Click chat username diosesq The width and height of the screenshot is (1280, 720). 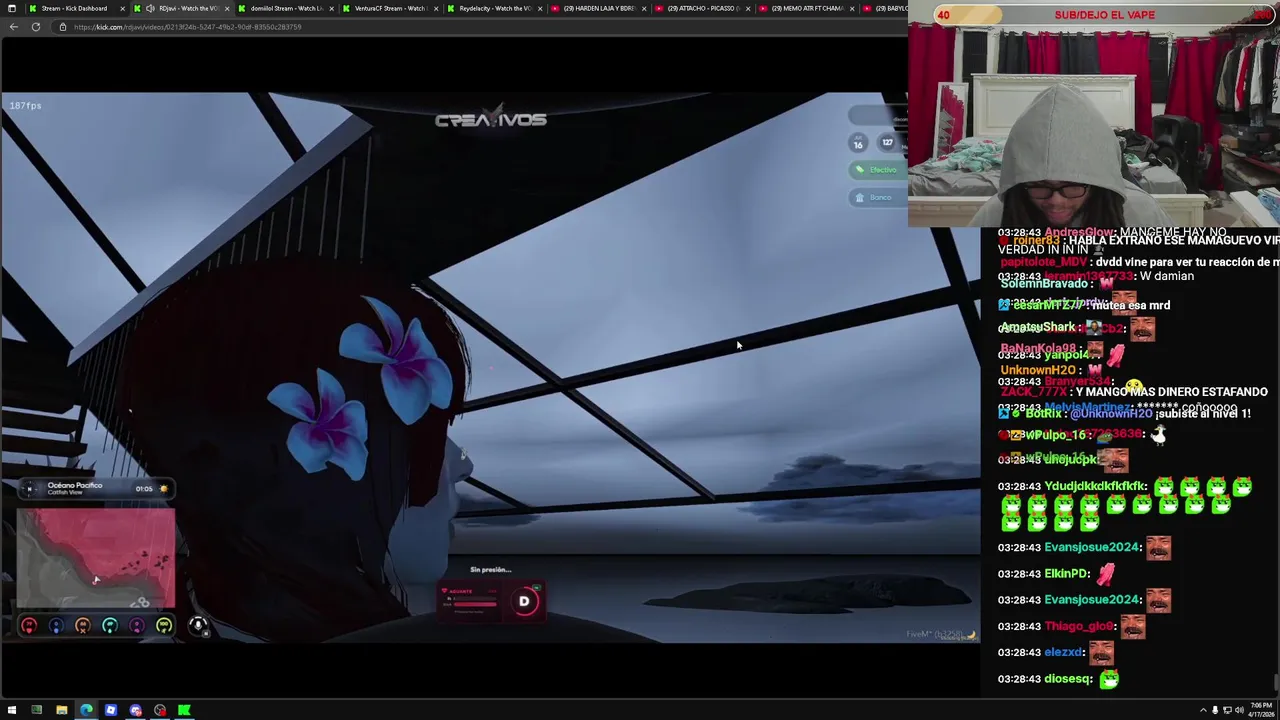click(1066, 679)
